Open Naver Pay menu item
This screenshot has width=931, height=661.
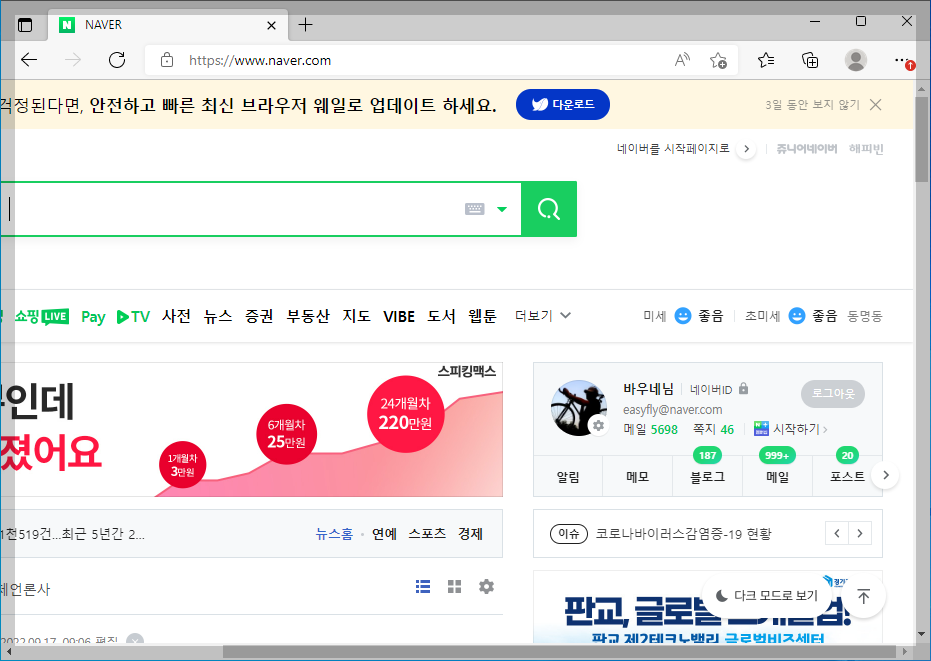tap(93, 317)
